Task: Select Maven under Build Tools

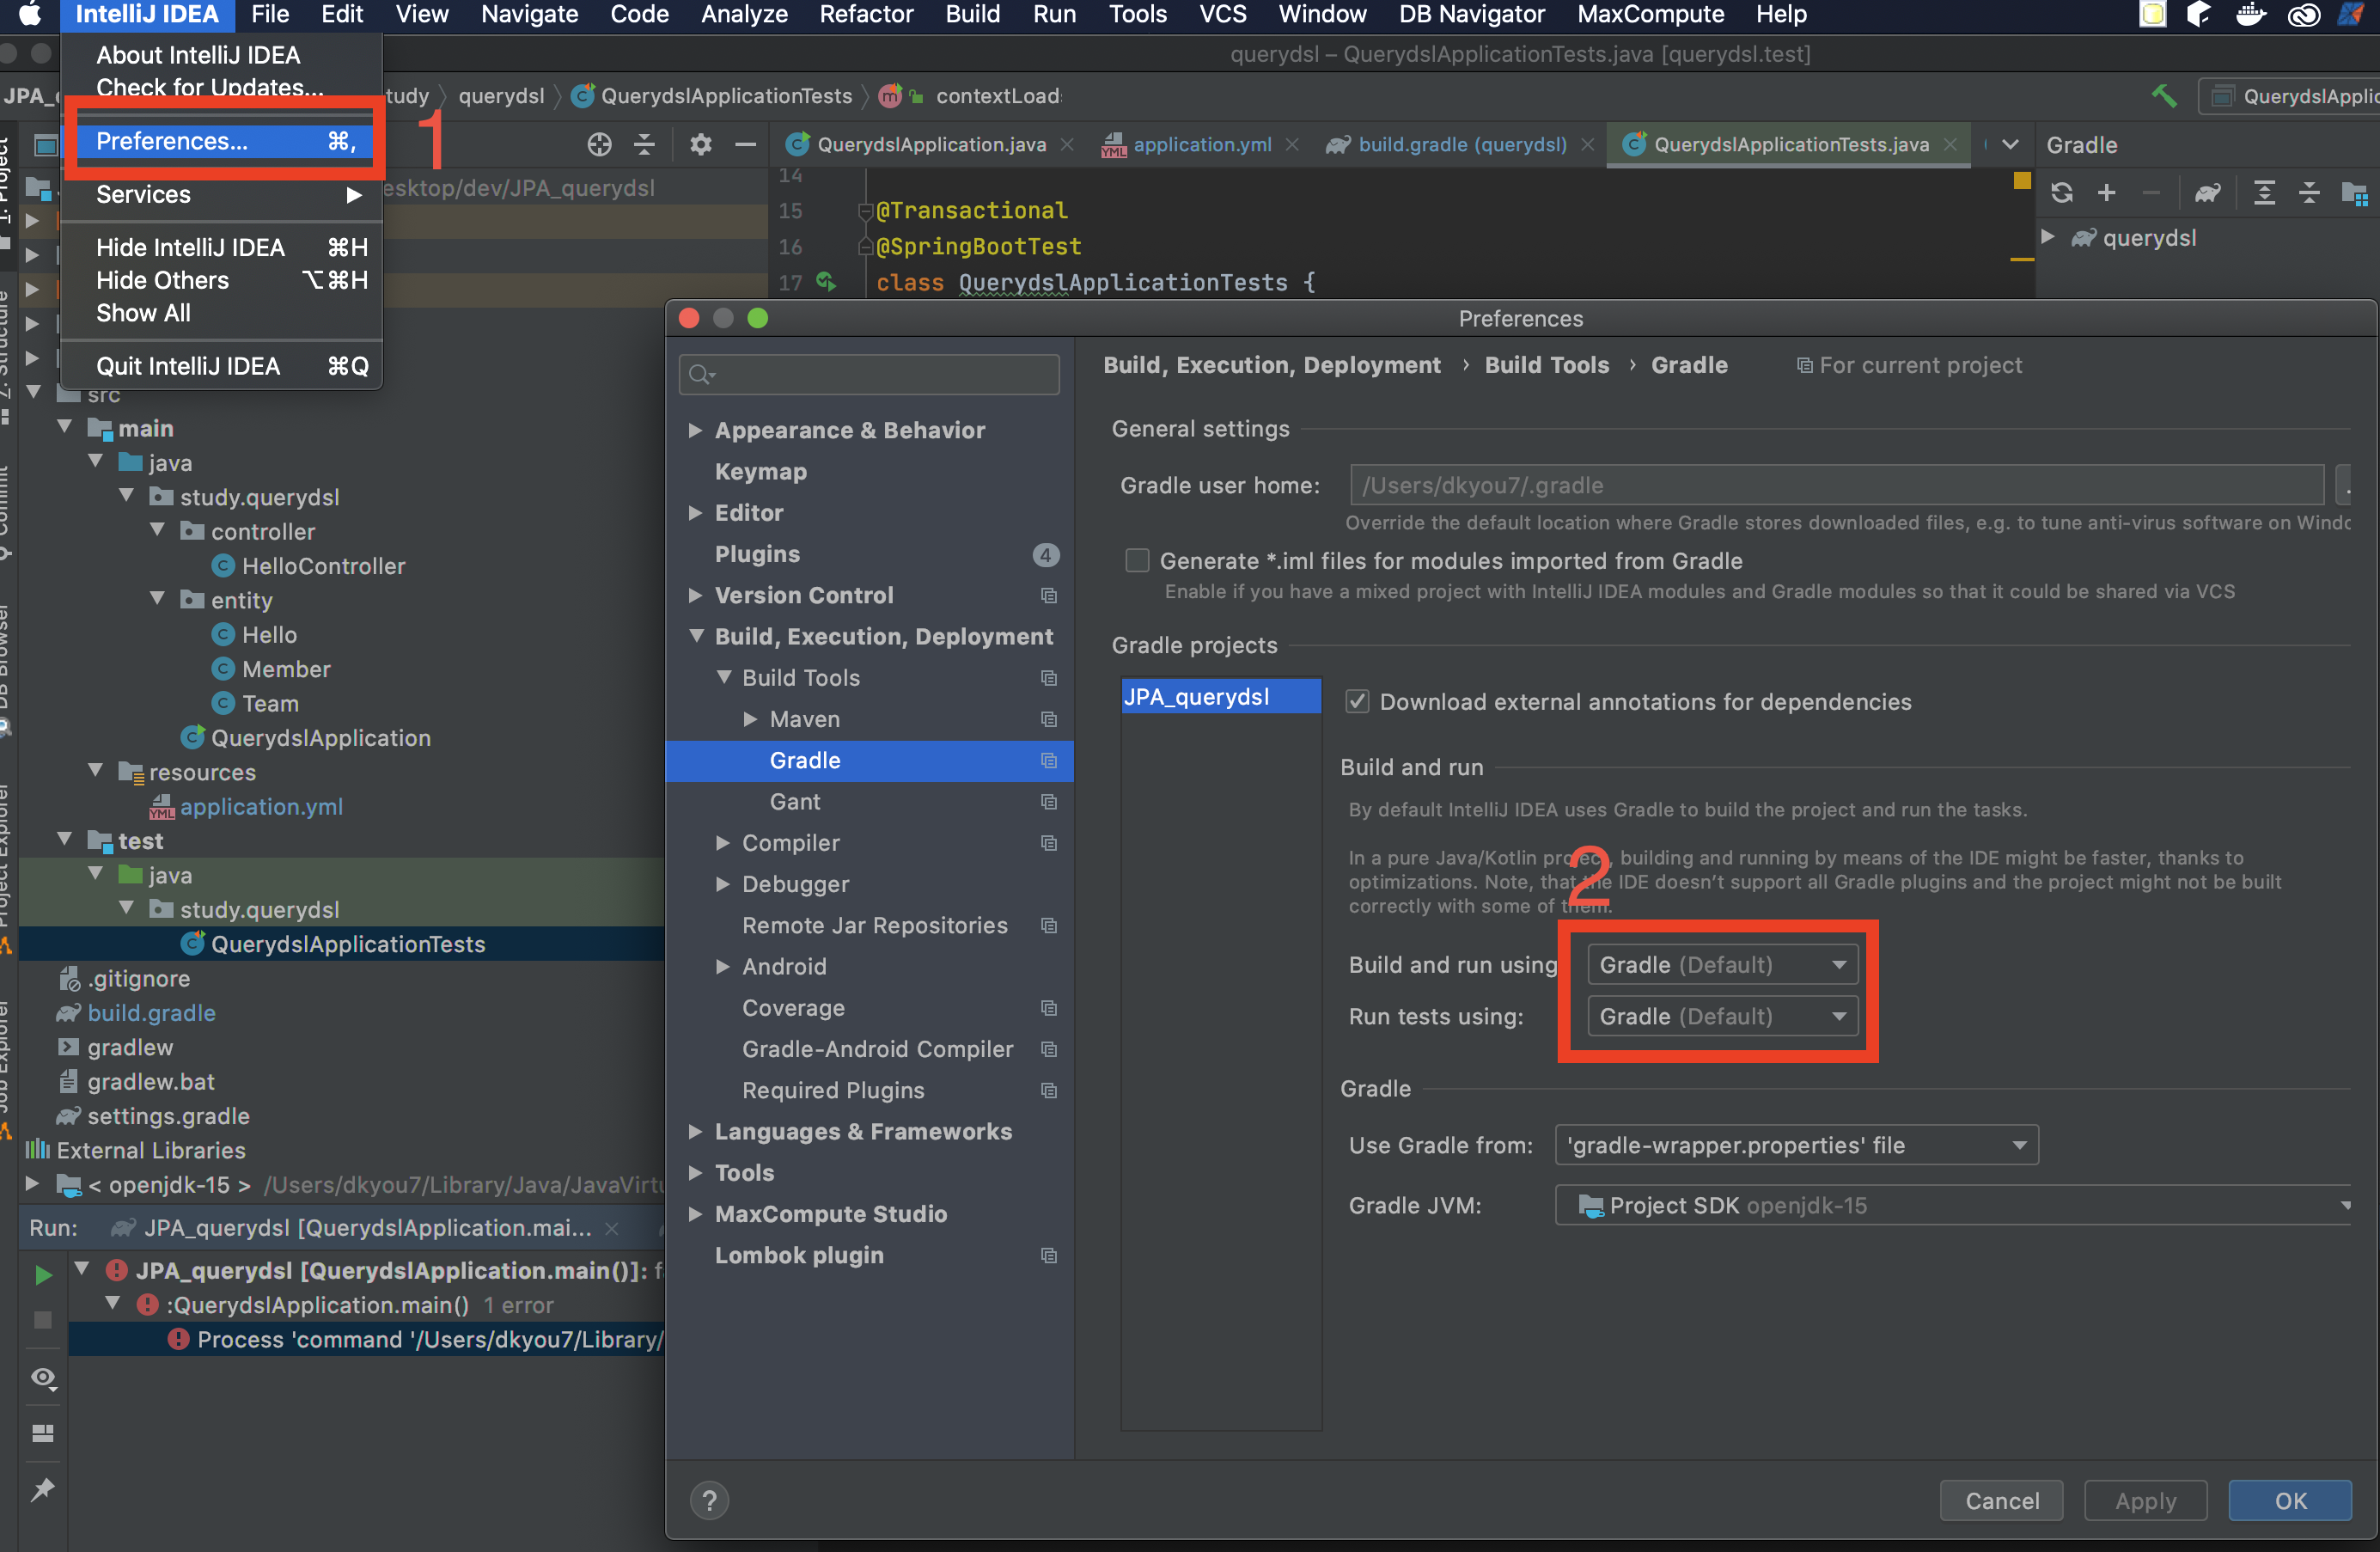Action: coord(804,719)
